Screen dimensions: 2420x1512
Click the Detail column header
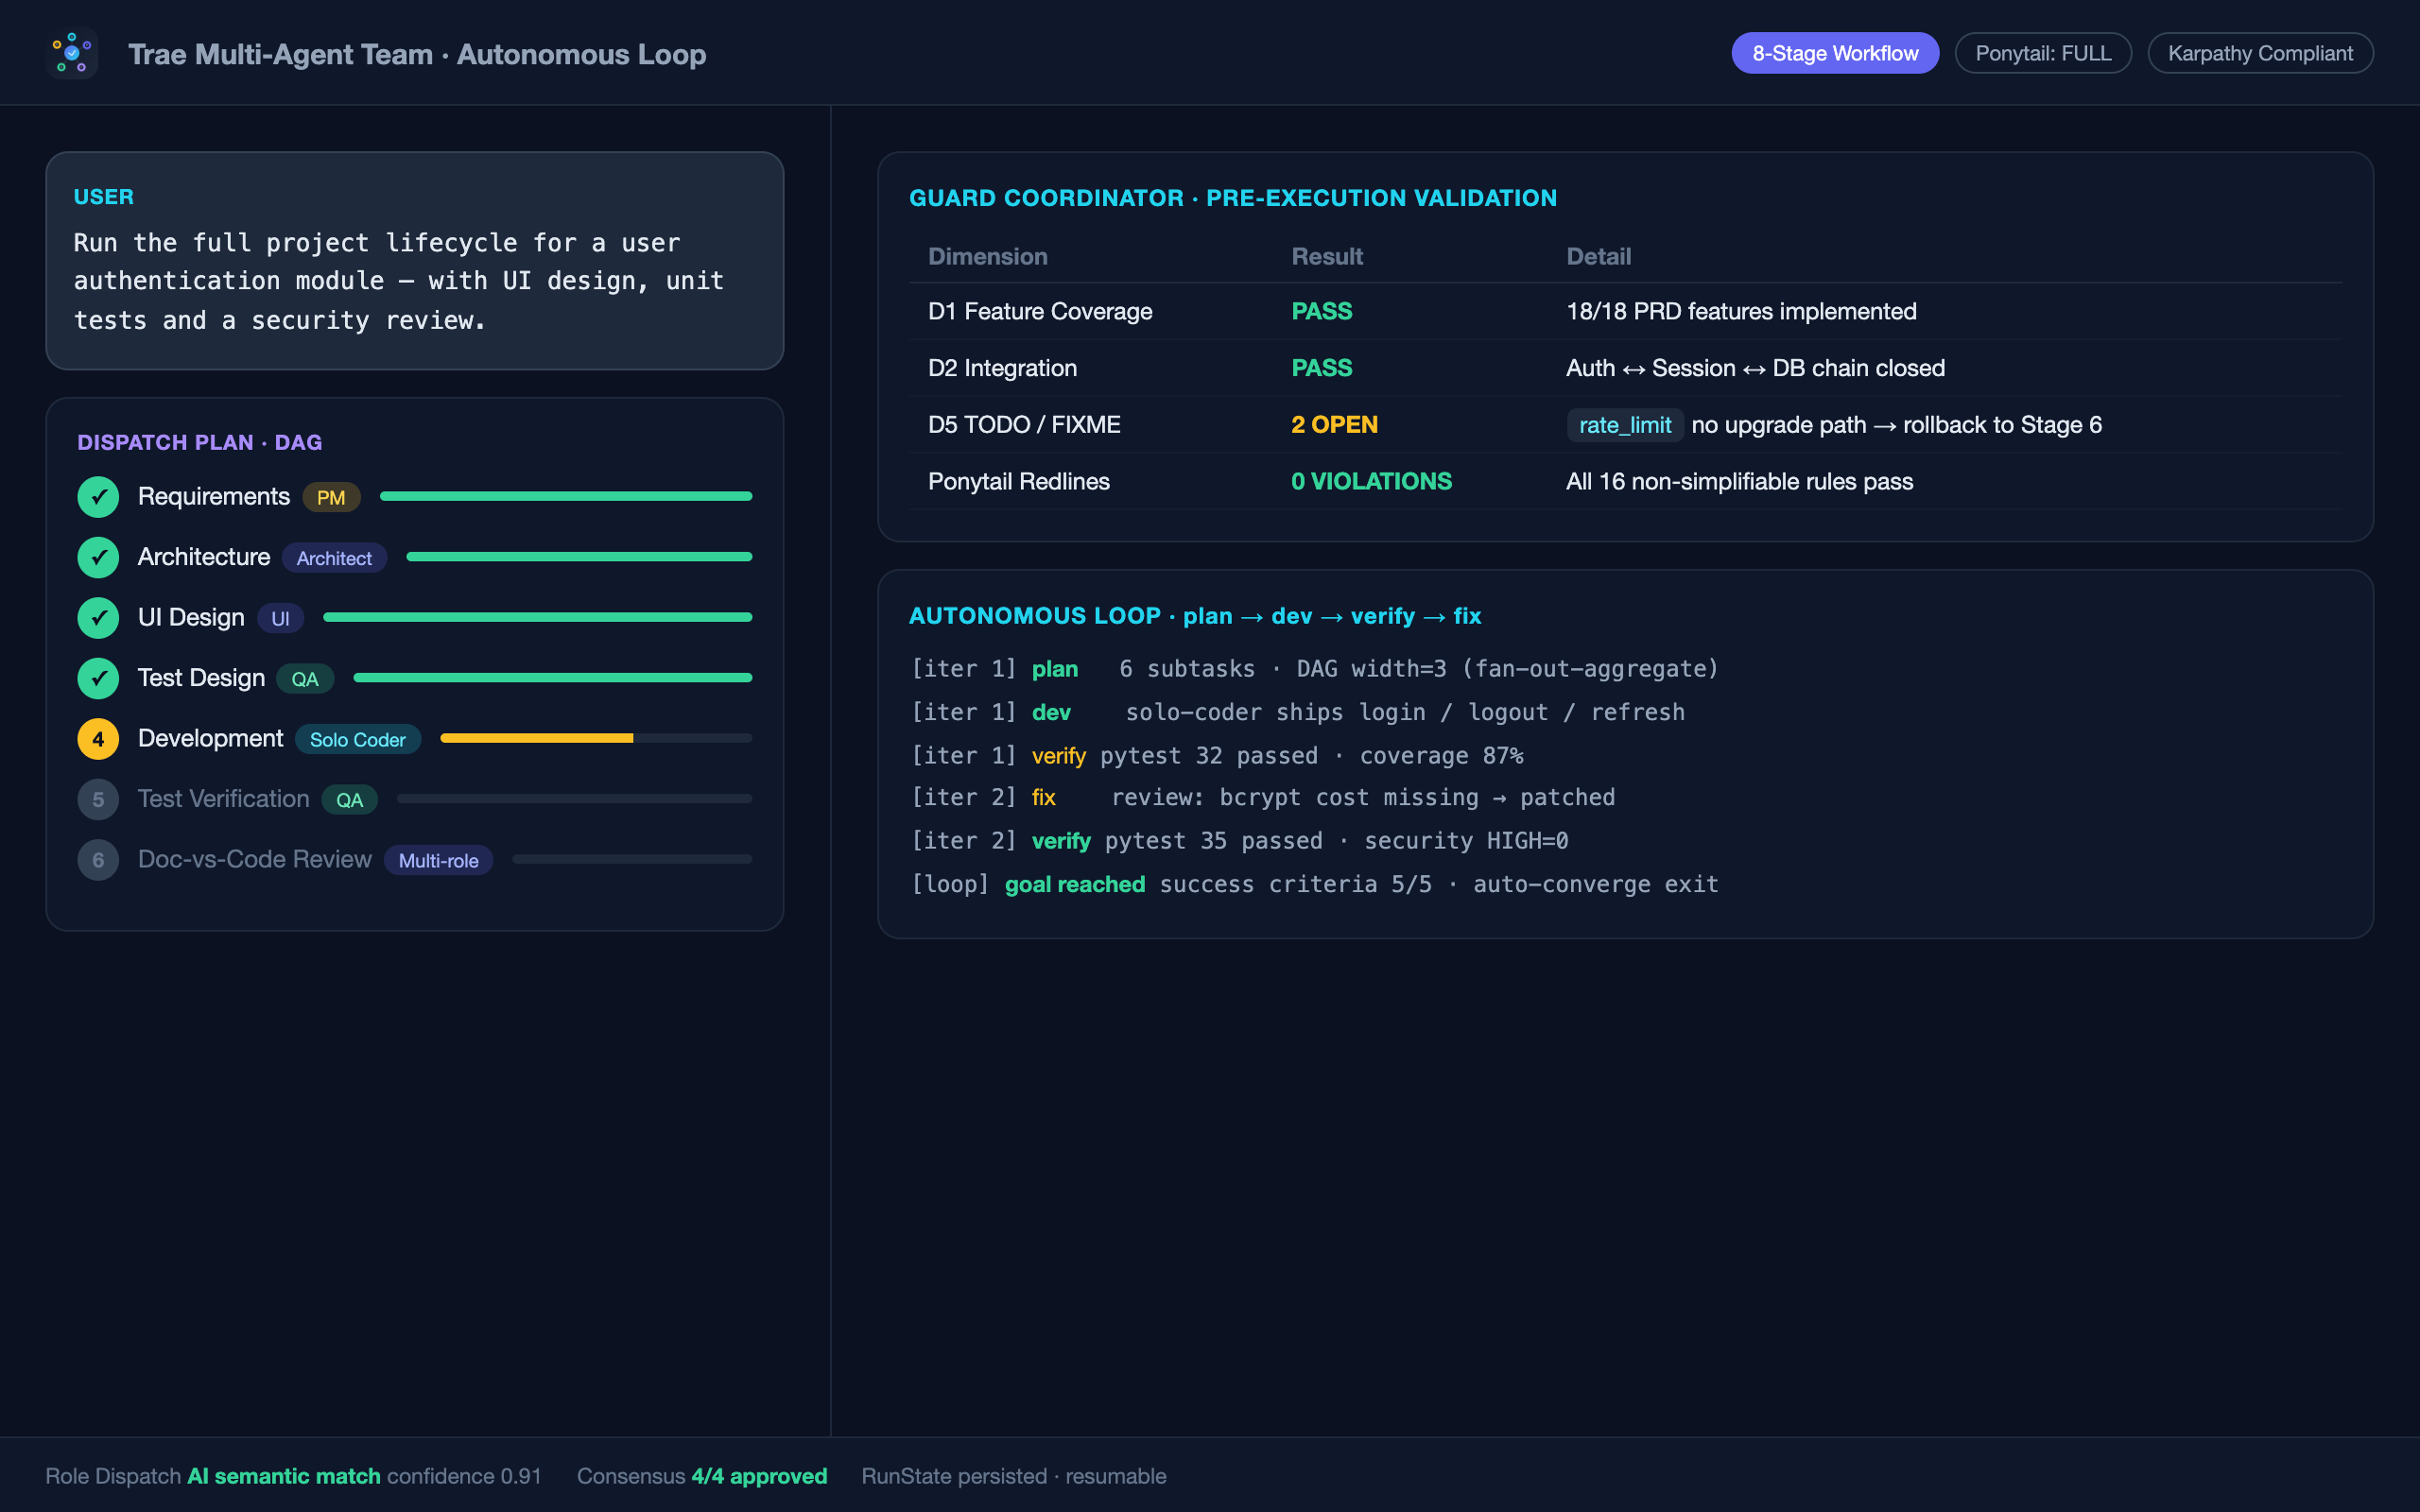tap(1598, 256)
